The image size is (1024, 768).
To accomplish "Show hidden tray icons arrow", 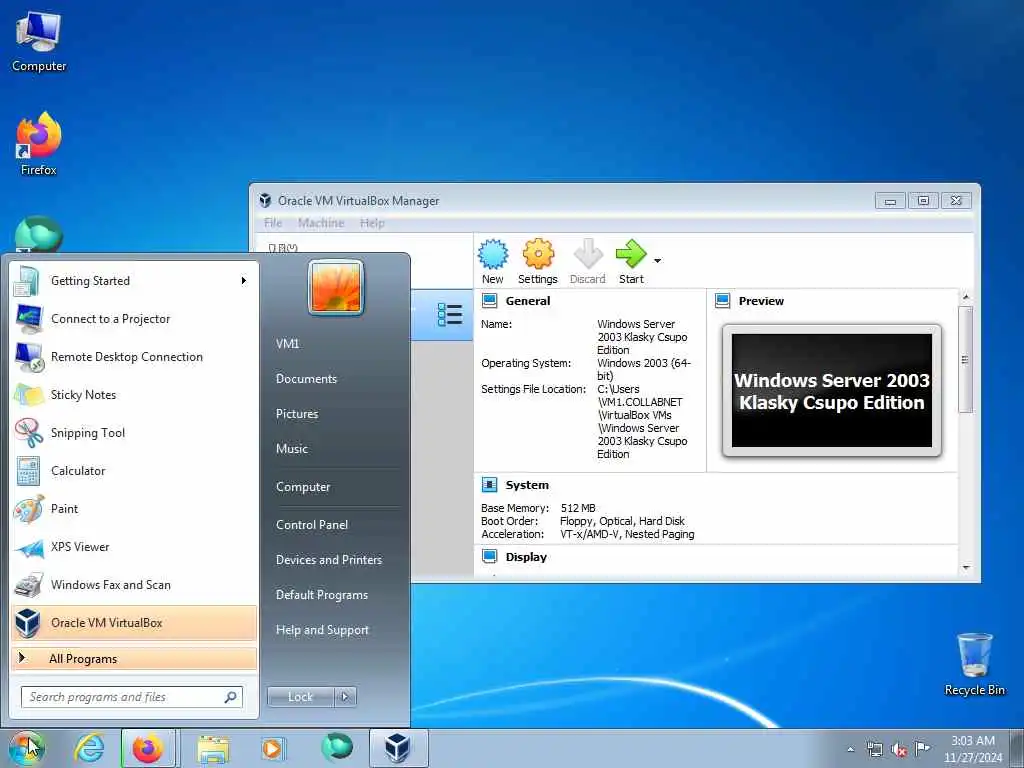I will (x=850, y=750).
